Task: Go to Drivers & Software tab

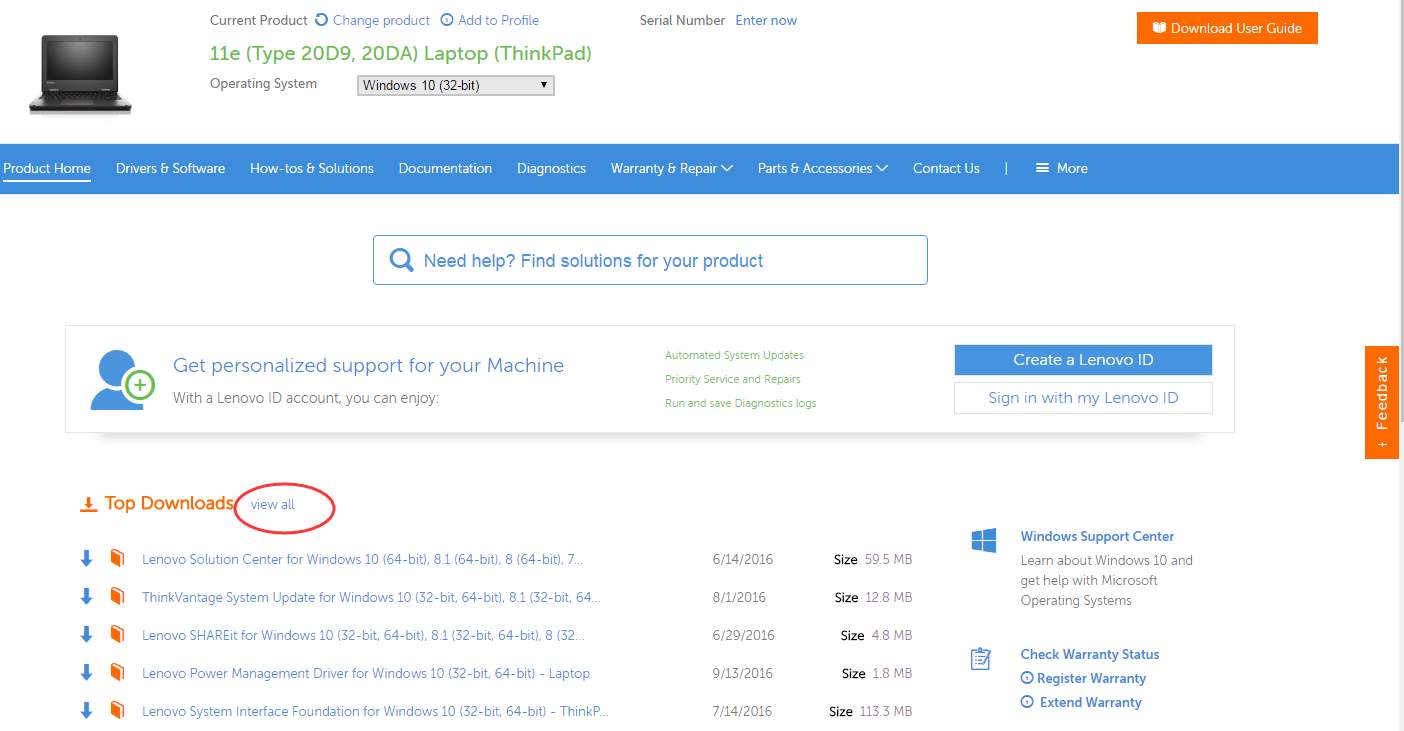Action: [x=170, y=168]
